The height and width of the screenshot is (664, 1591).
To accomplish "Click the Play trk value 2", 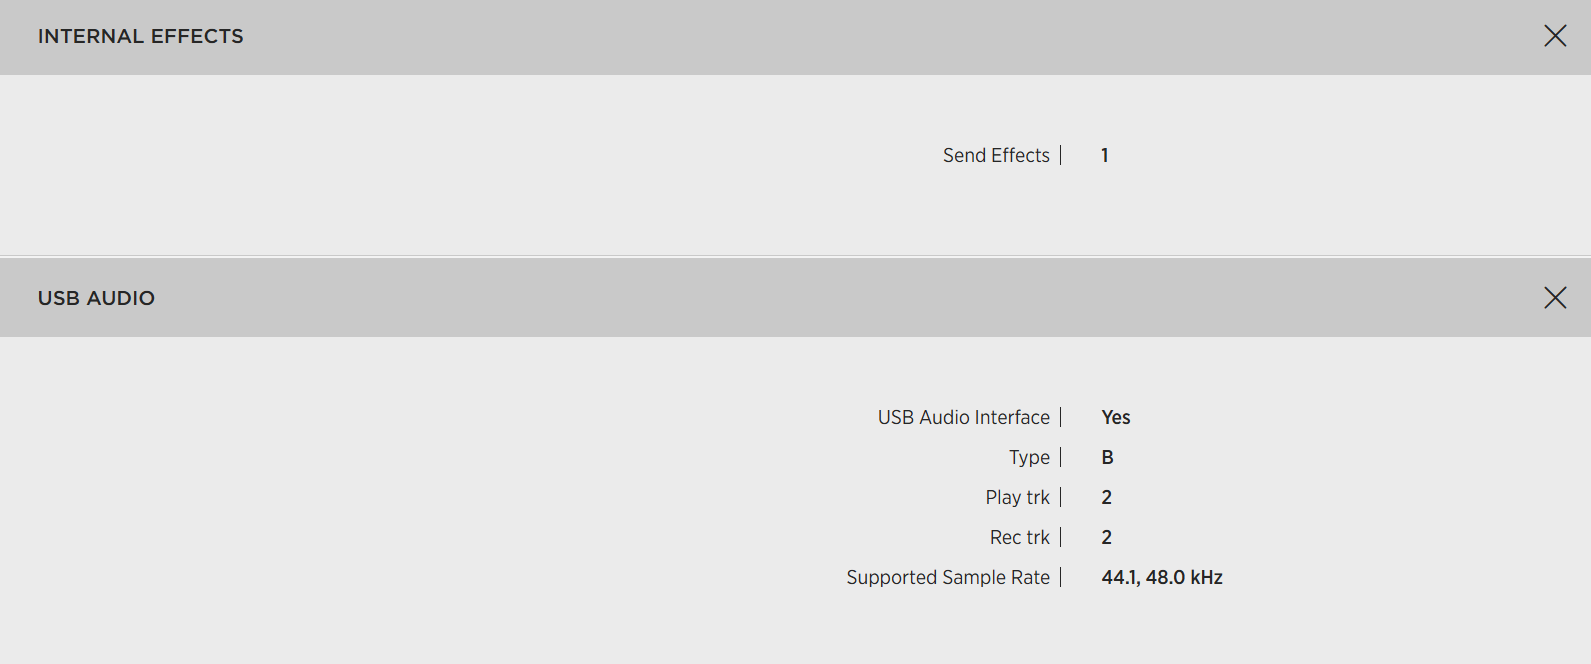I will click(x=1107, y=497).
